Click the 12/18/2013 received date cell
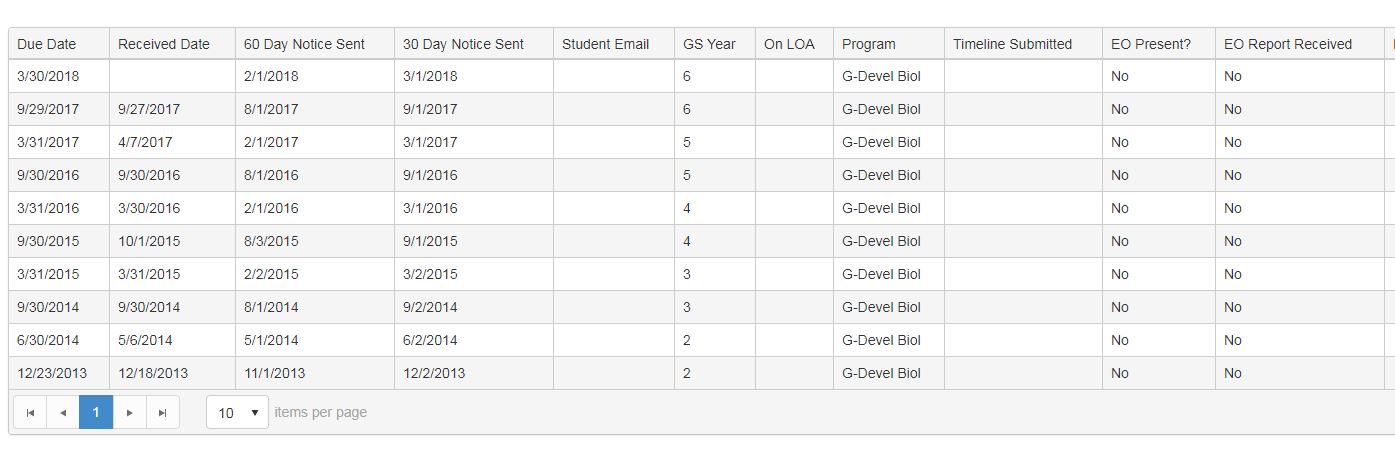Screen dimensions: 1395x460 [153, 373]
